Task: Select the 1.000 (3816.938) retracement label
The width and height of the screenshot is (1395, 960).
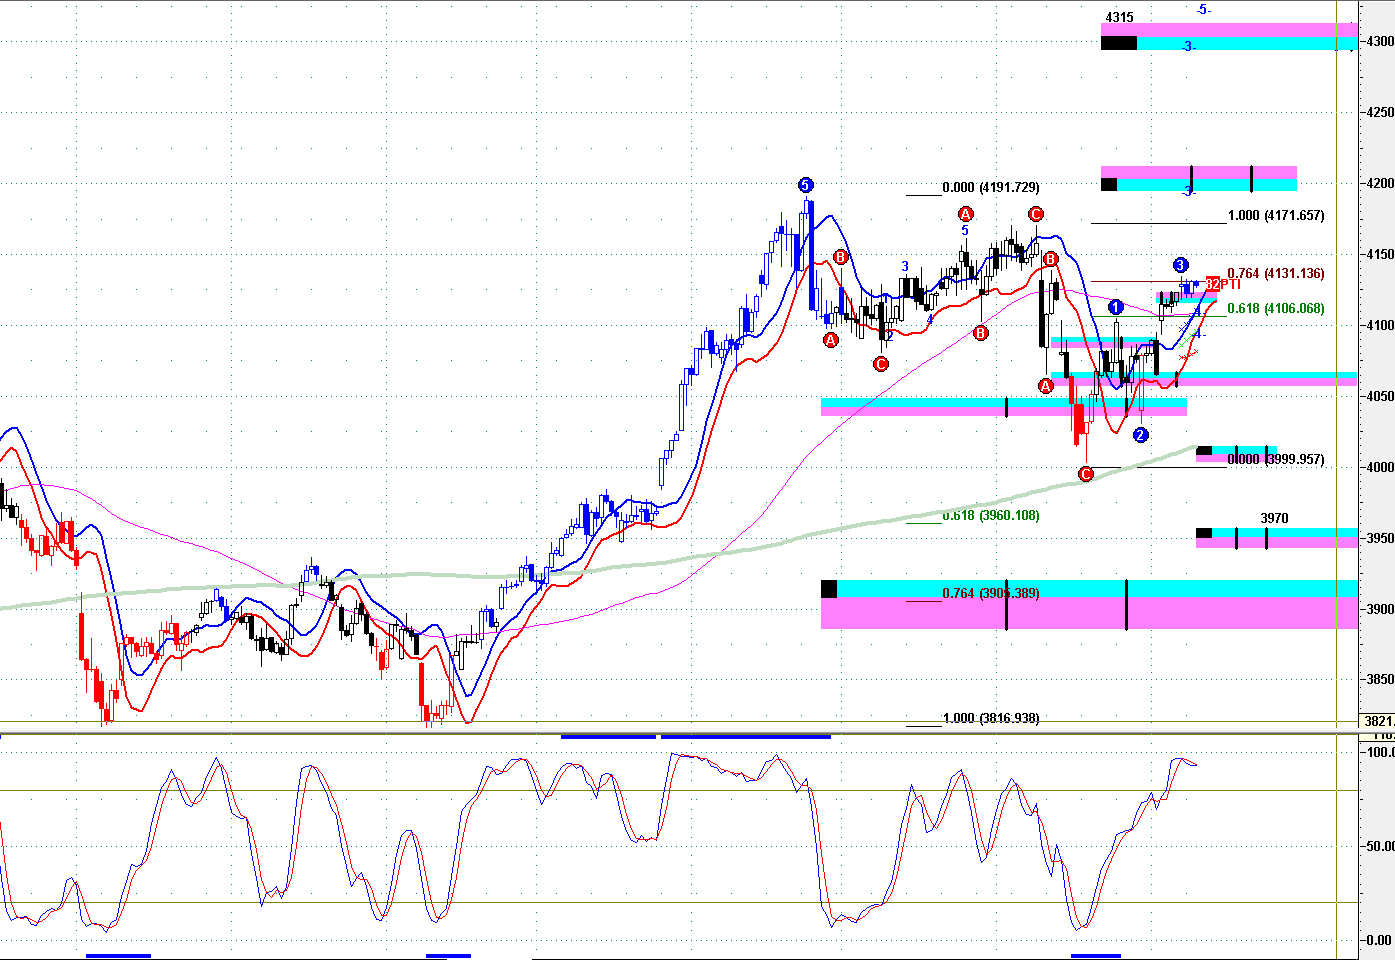Action: point(990,719)
